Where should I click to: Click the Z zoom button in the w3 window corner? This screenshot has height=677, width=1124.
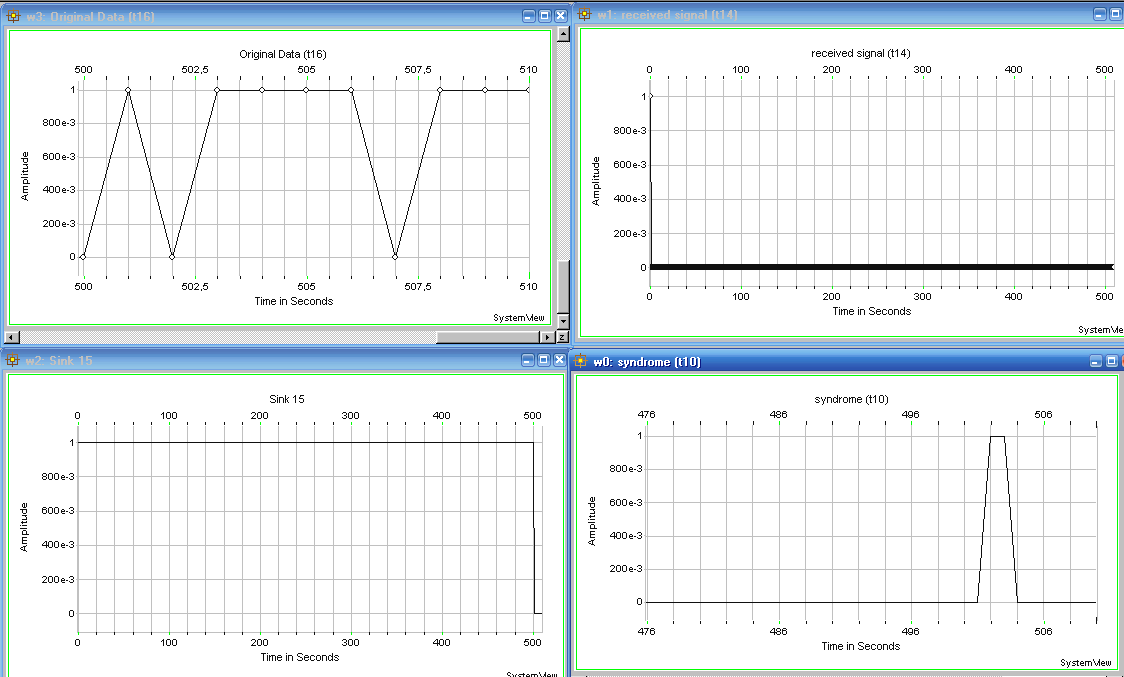coord(563,337)
